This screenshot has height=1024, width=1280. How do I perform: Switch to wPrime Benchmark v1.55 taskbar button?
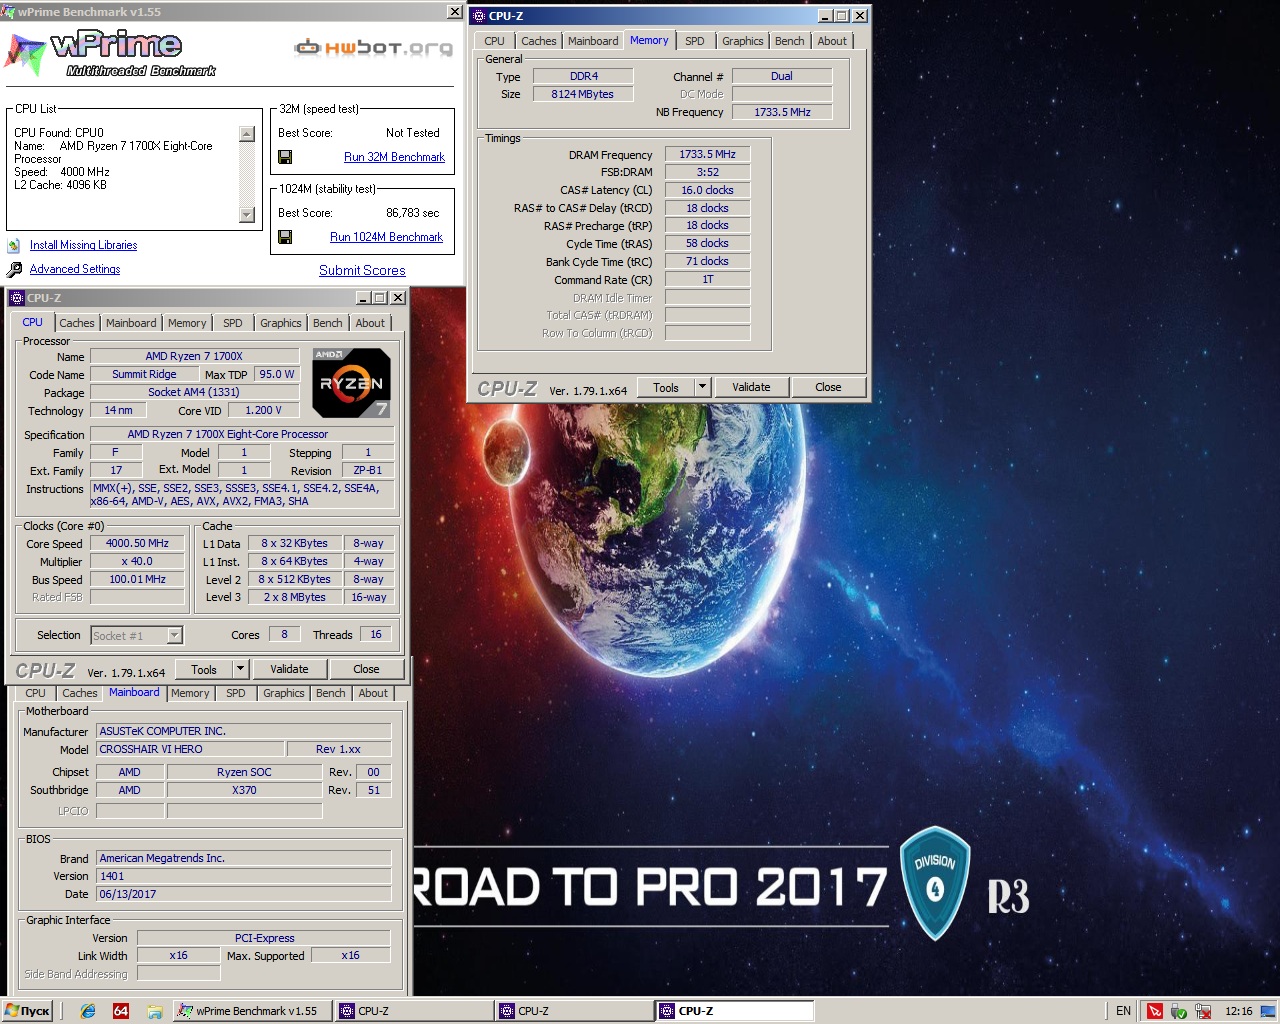coord(252,1011)
